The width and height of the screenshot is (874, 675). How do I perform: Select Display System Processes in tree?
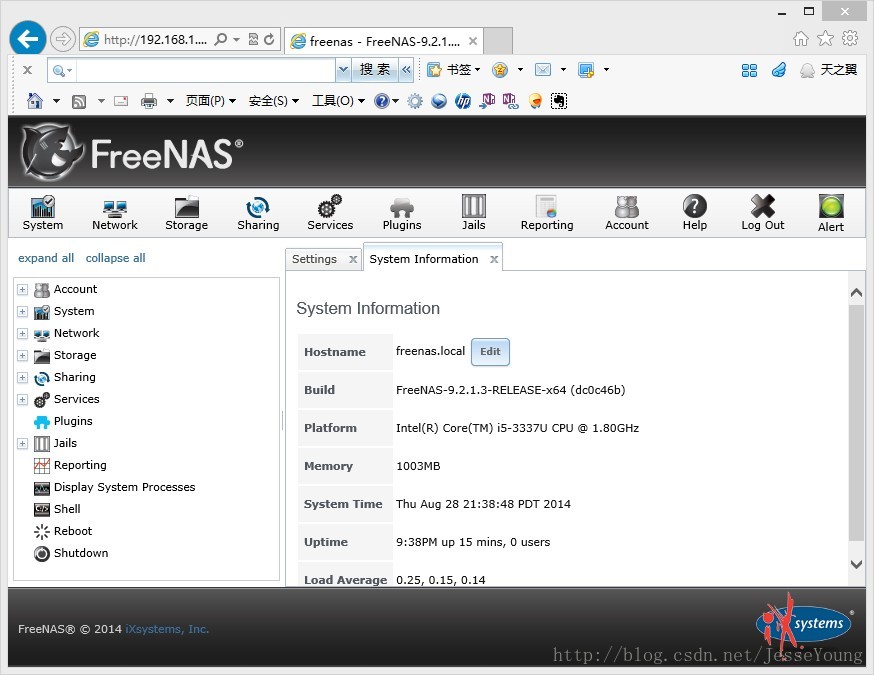[x=124, y=487]
